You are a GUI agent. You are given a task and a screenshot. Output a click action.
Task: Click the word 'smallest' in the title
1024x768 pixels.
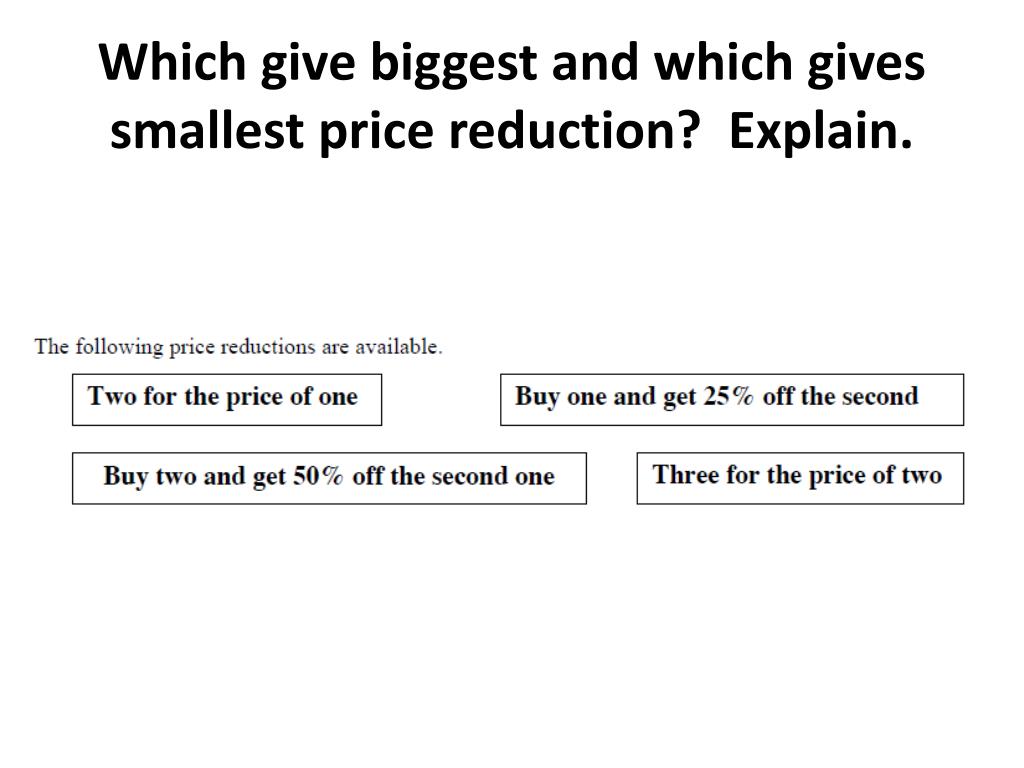[207, 129]
